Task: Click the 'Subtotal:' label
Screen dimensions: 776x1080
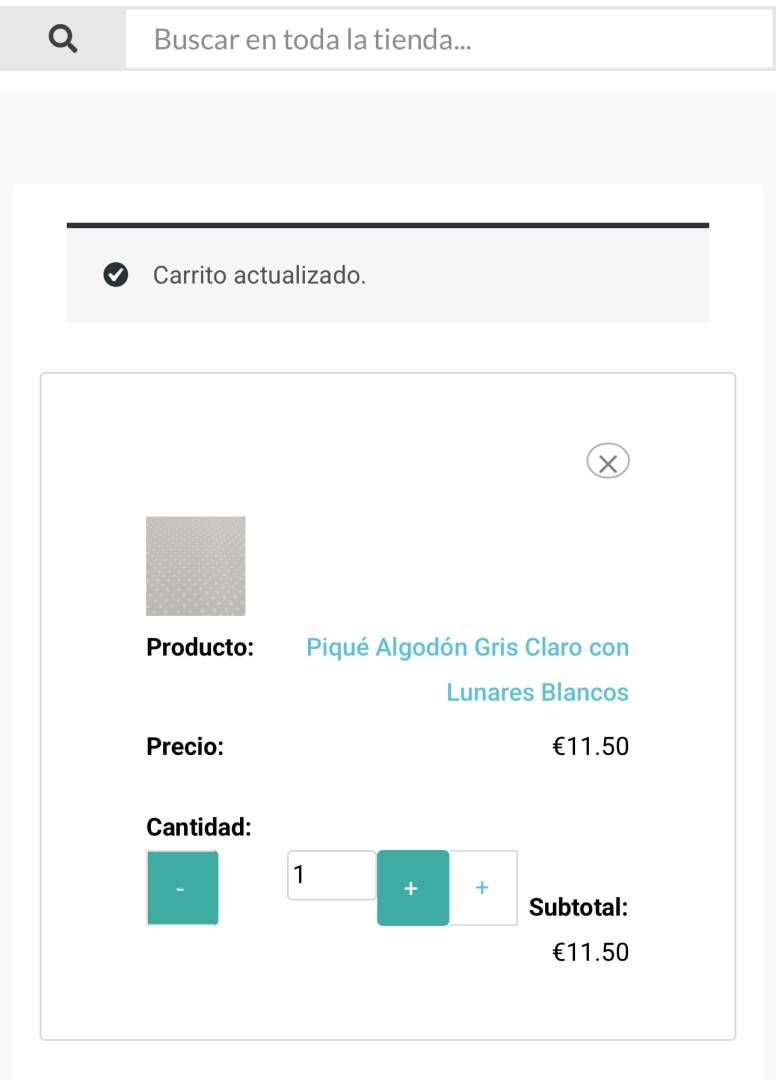Action: [578, 908]
